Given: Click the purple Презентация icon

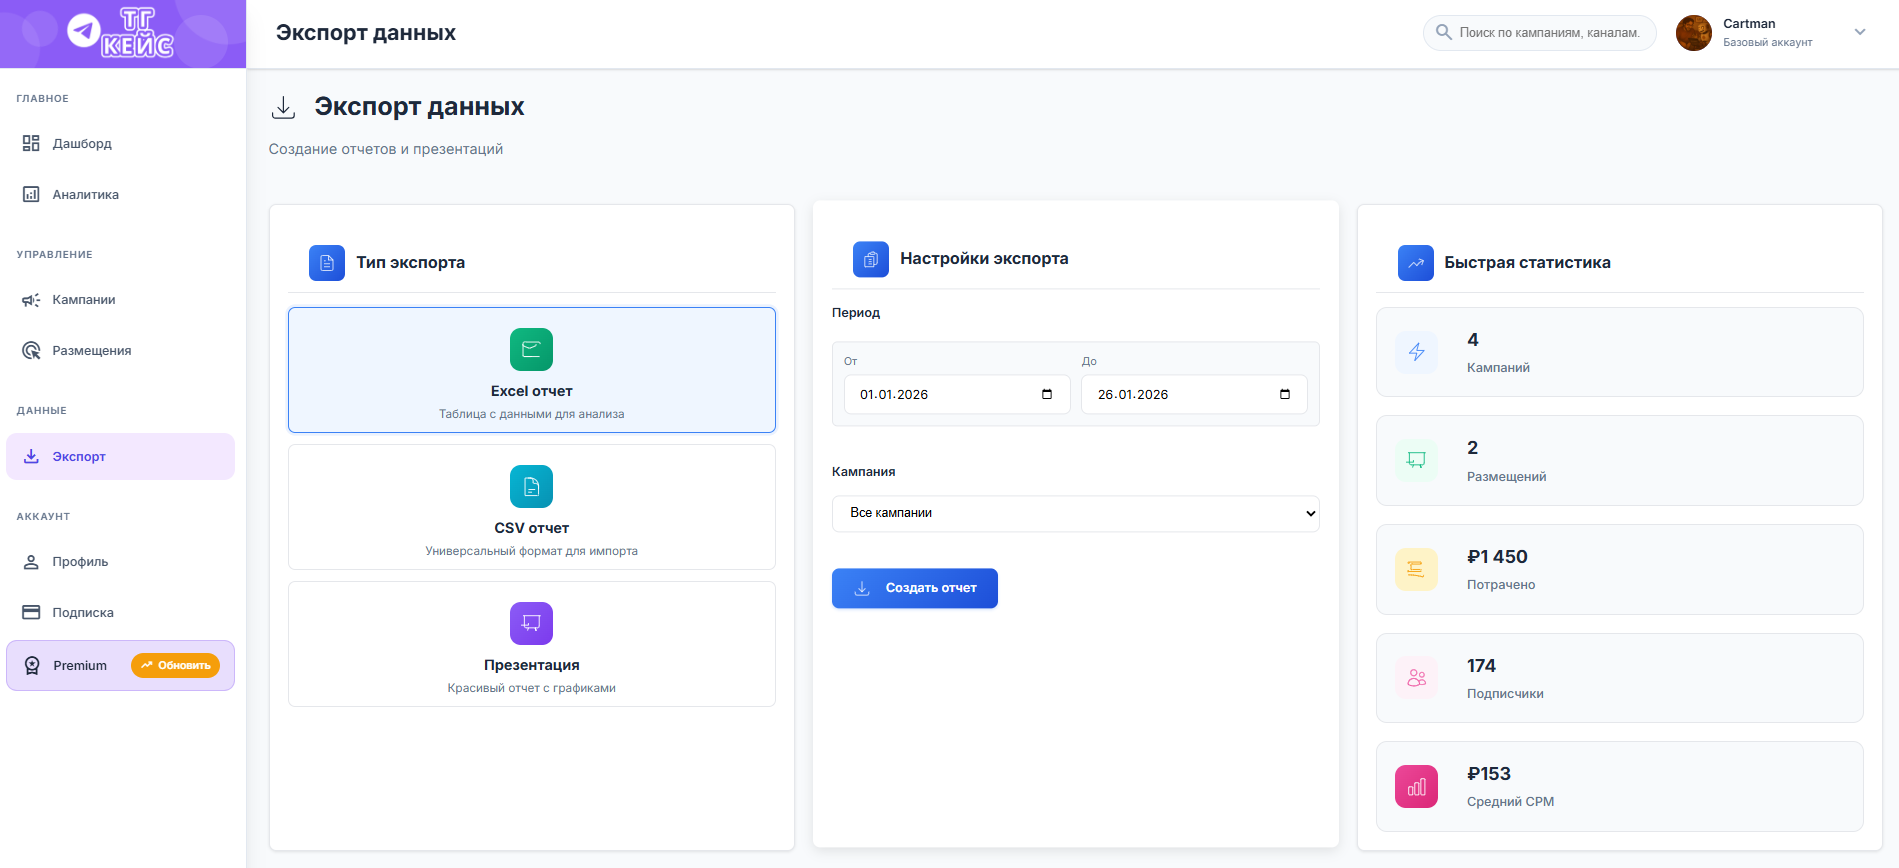Looking at the screenshot, I should click(x=531, y=623).
